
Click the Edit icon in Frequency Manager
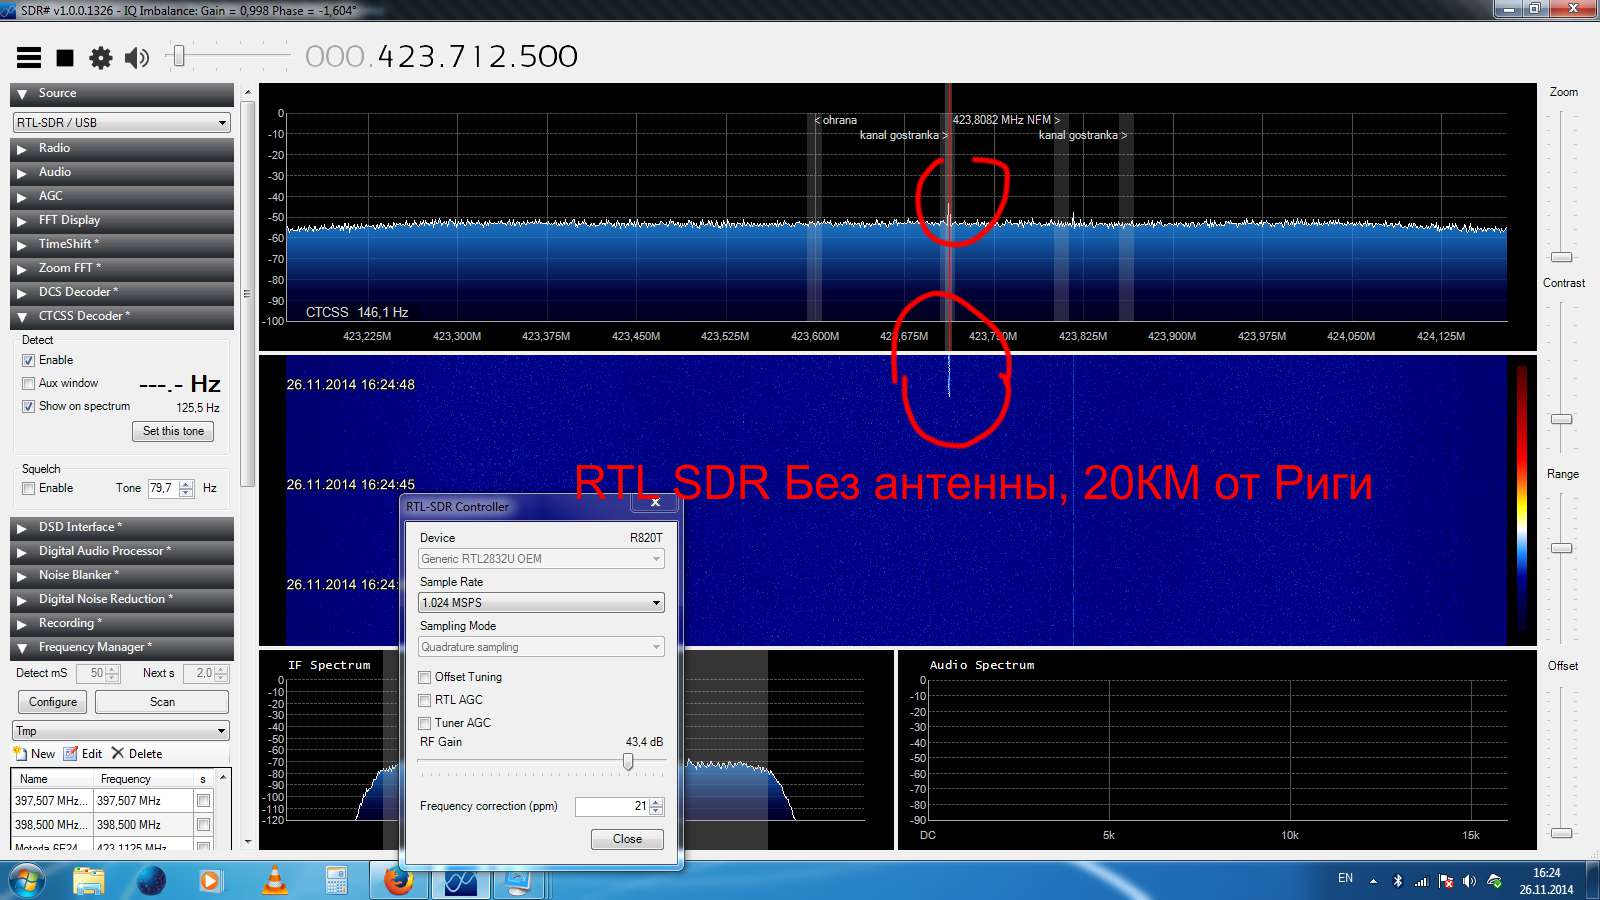click(70, 753)
